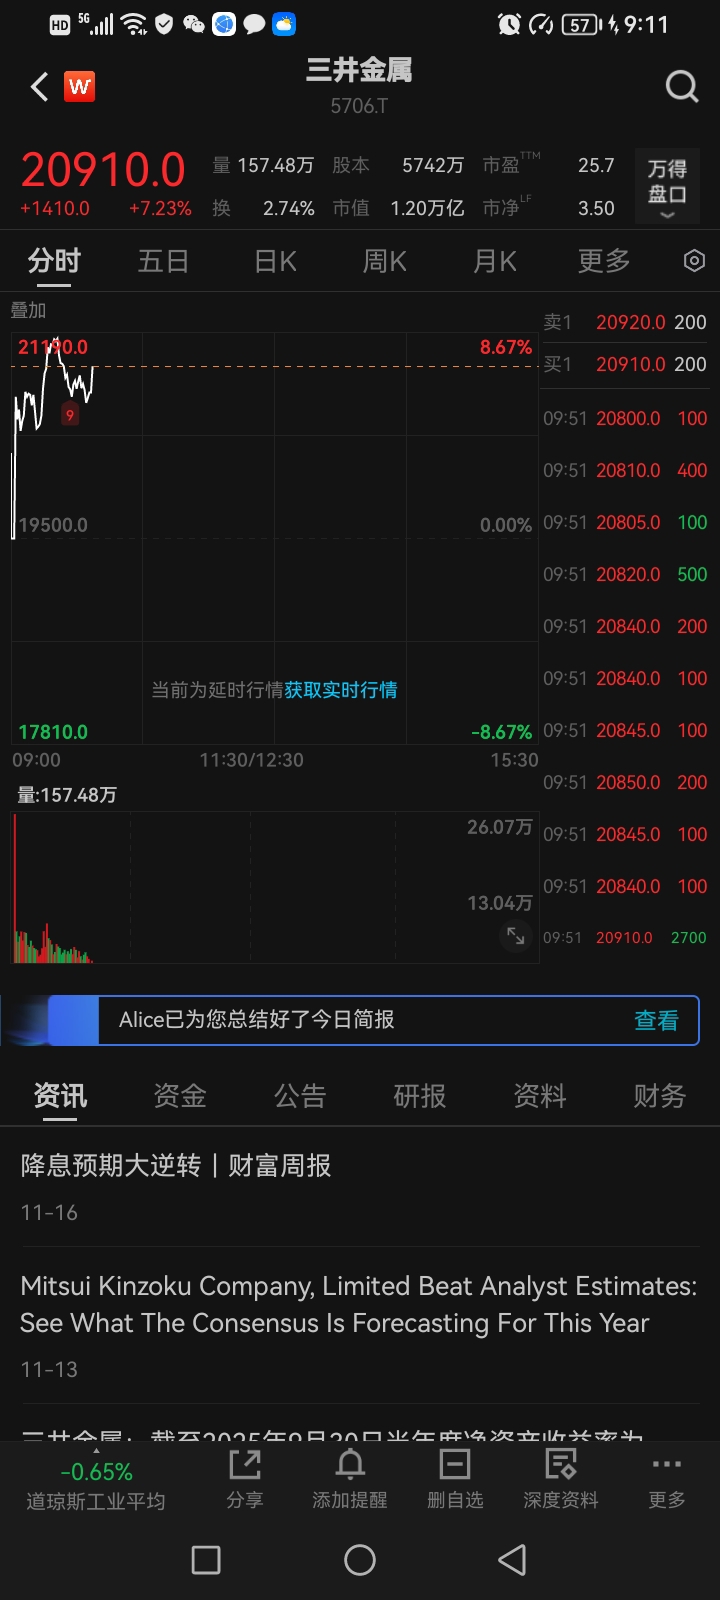720x1600 pixels.
Task: Tap the Android triangle back button
Action: (512, 1560)
